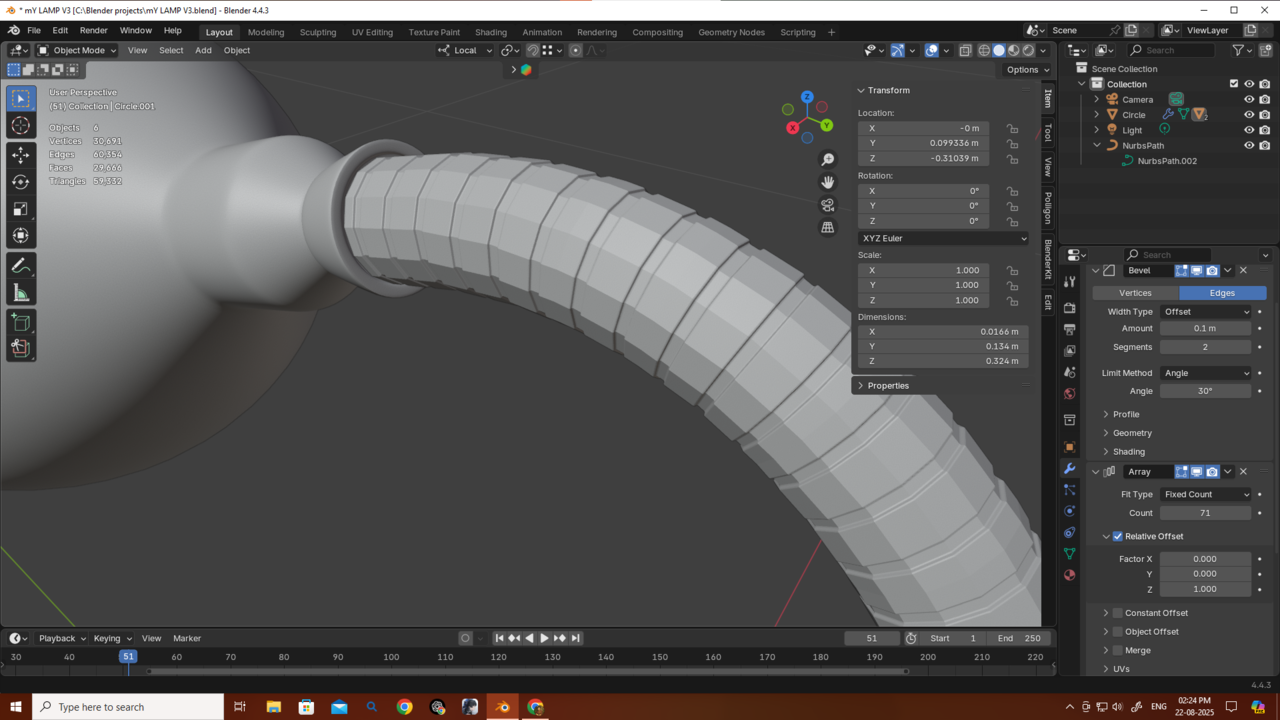Click the Windows taskbar search box

point(128,707)
